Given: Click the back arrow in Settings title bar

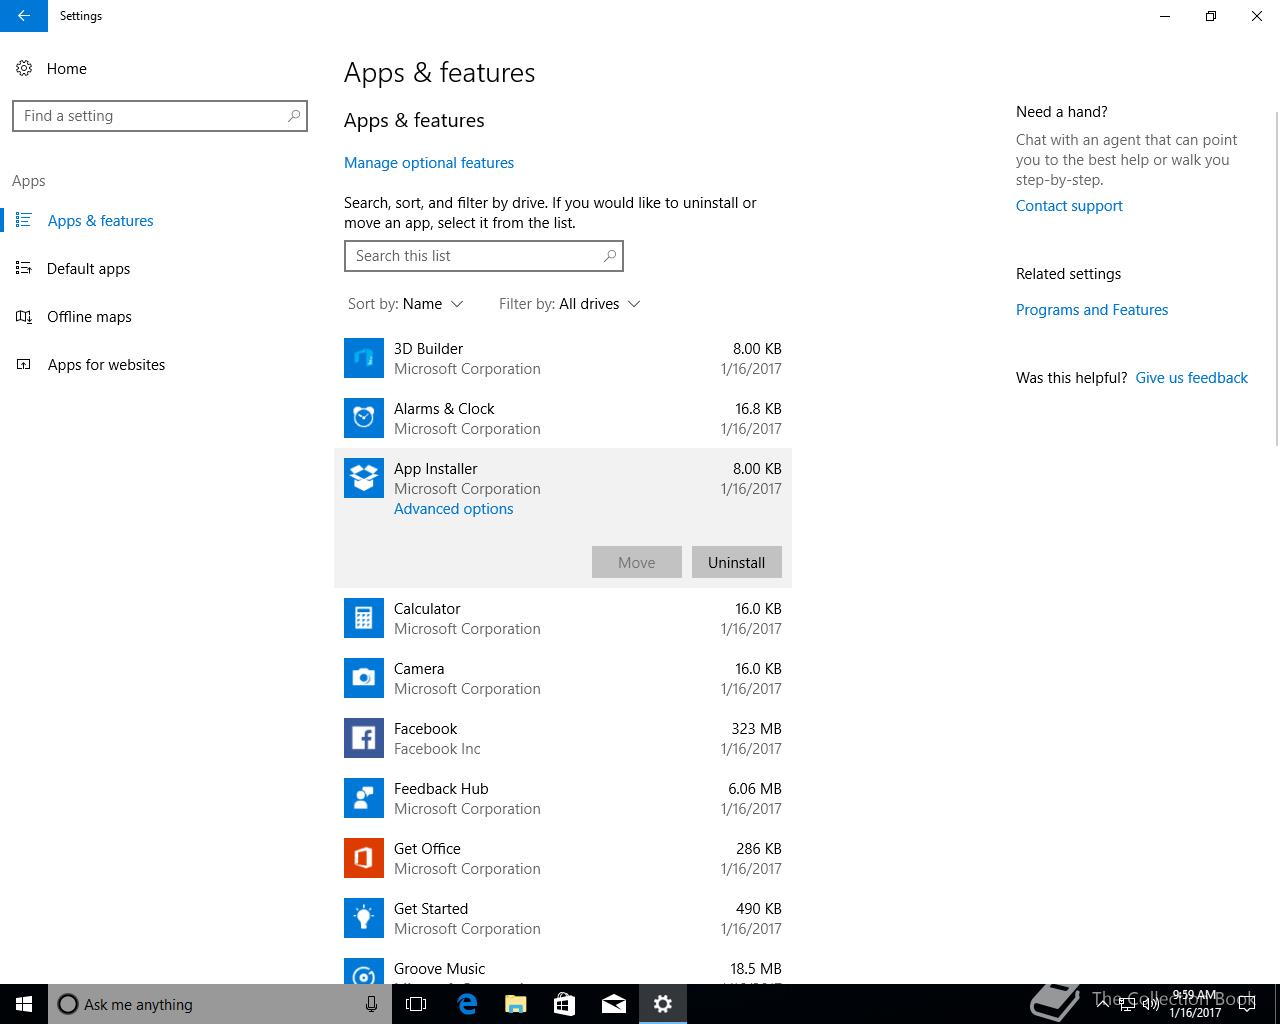Looking at the screenshot, I should [x=24, y=16].
